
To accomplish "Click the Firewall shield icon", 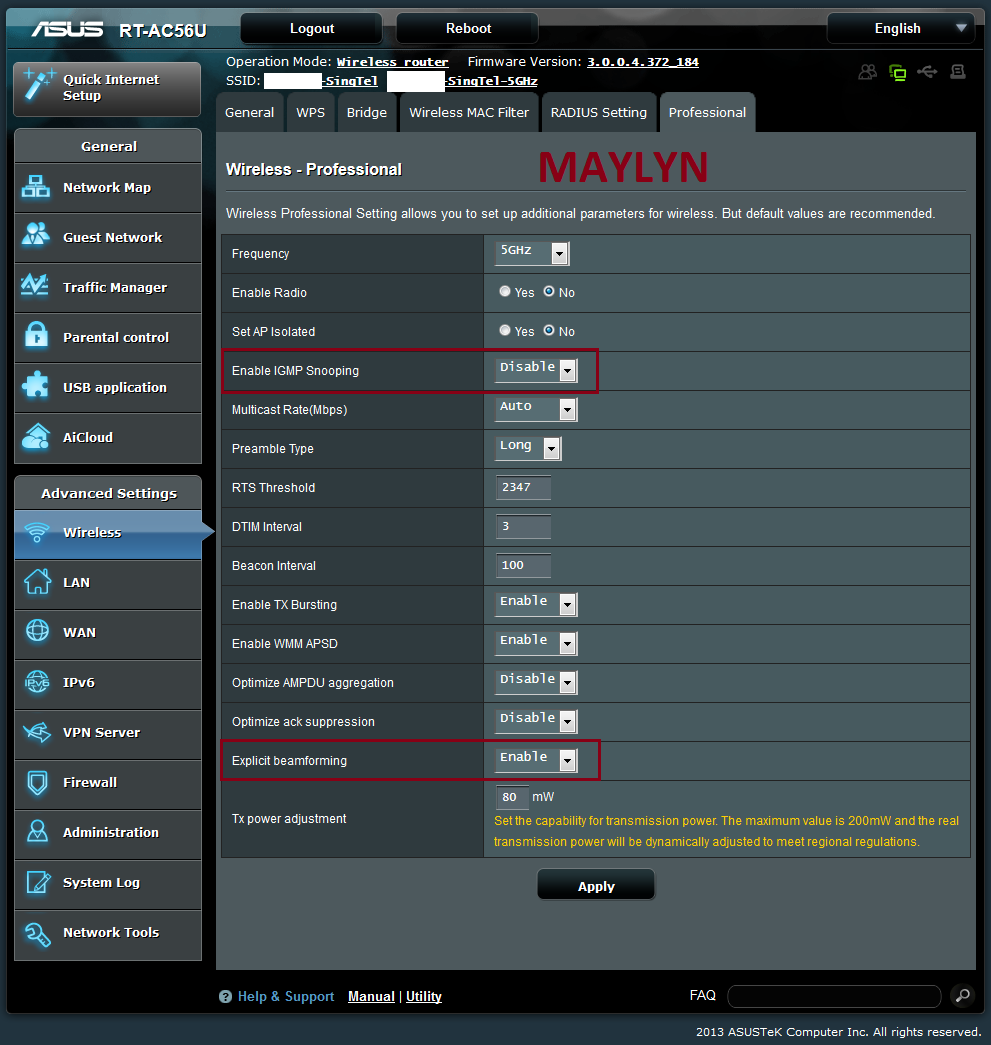I will 37,782.
